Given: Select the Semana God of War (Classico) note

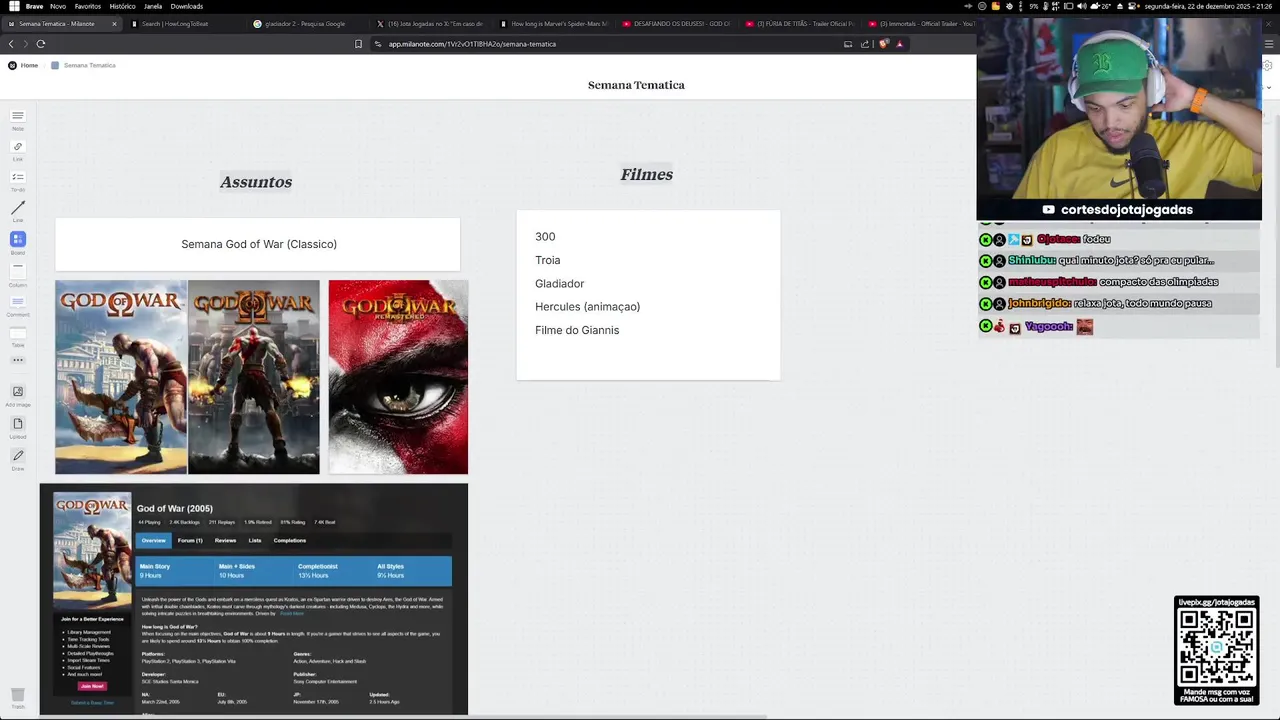Looking at the screenshot, I should (258, 244).
